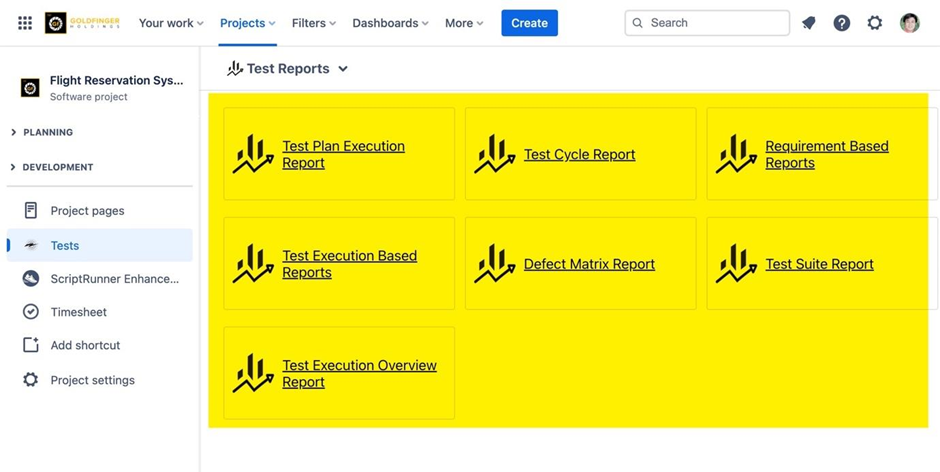Click the user profile avatar

click(x=909, y=23)
